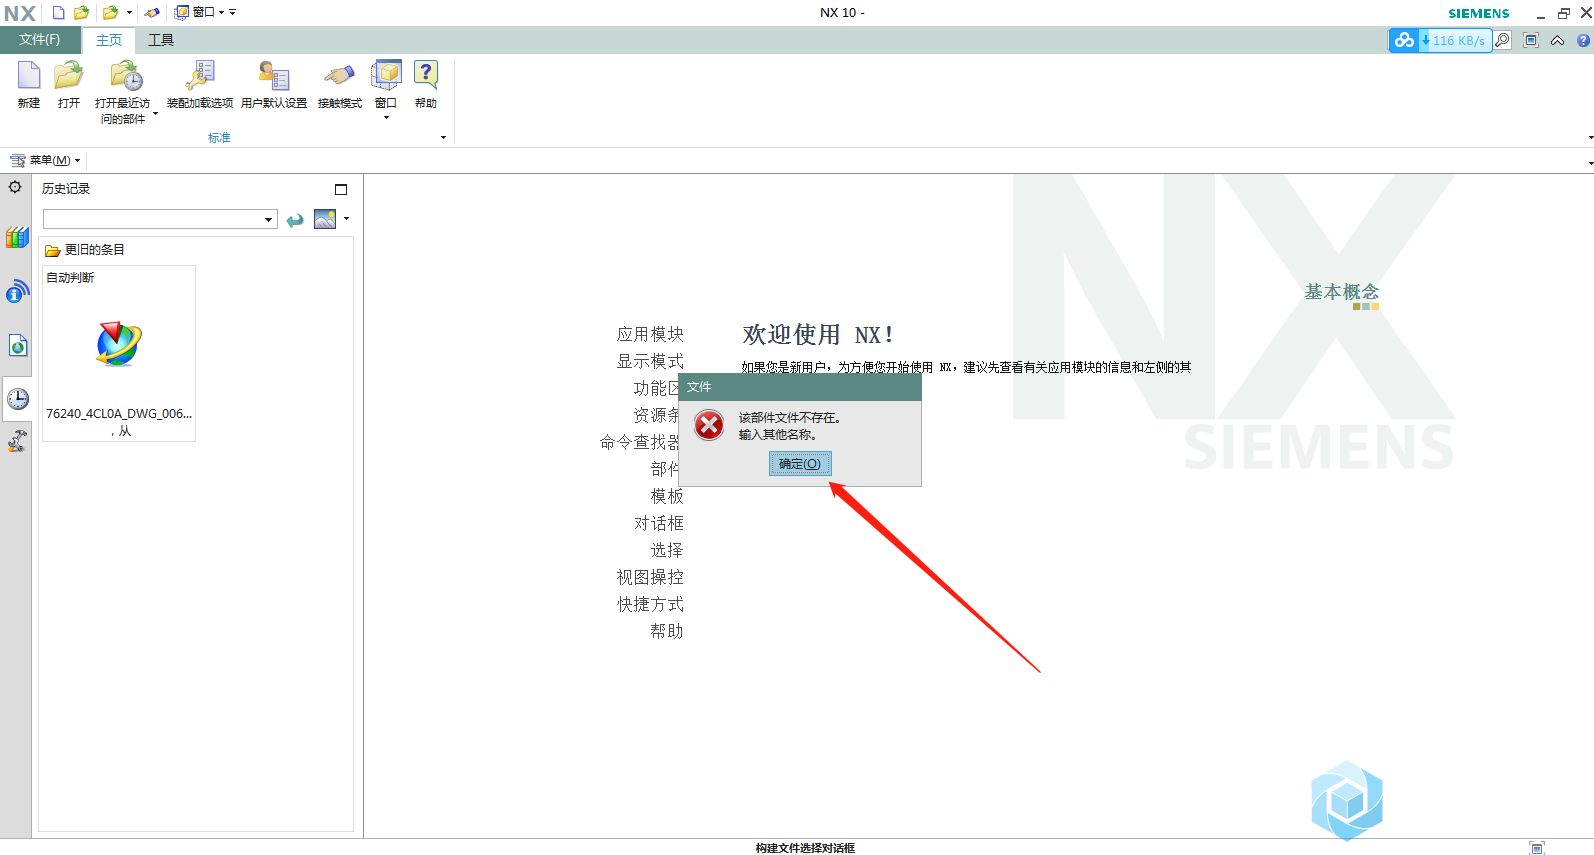Expand the 打开最近访问的部件 dropdown arrow
Image resolution: width=1594 pixels, height=855 pixels.
[x=155, y=114]
